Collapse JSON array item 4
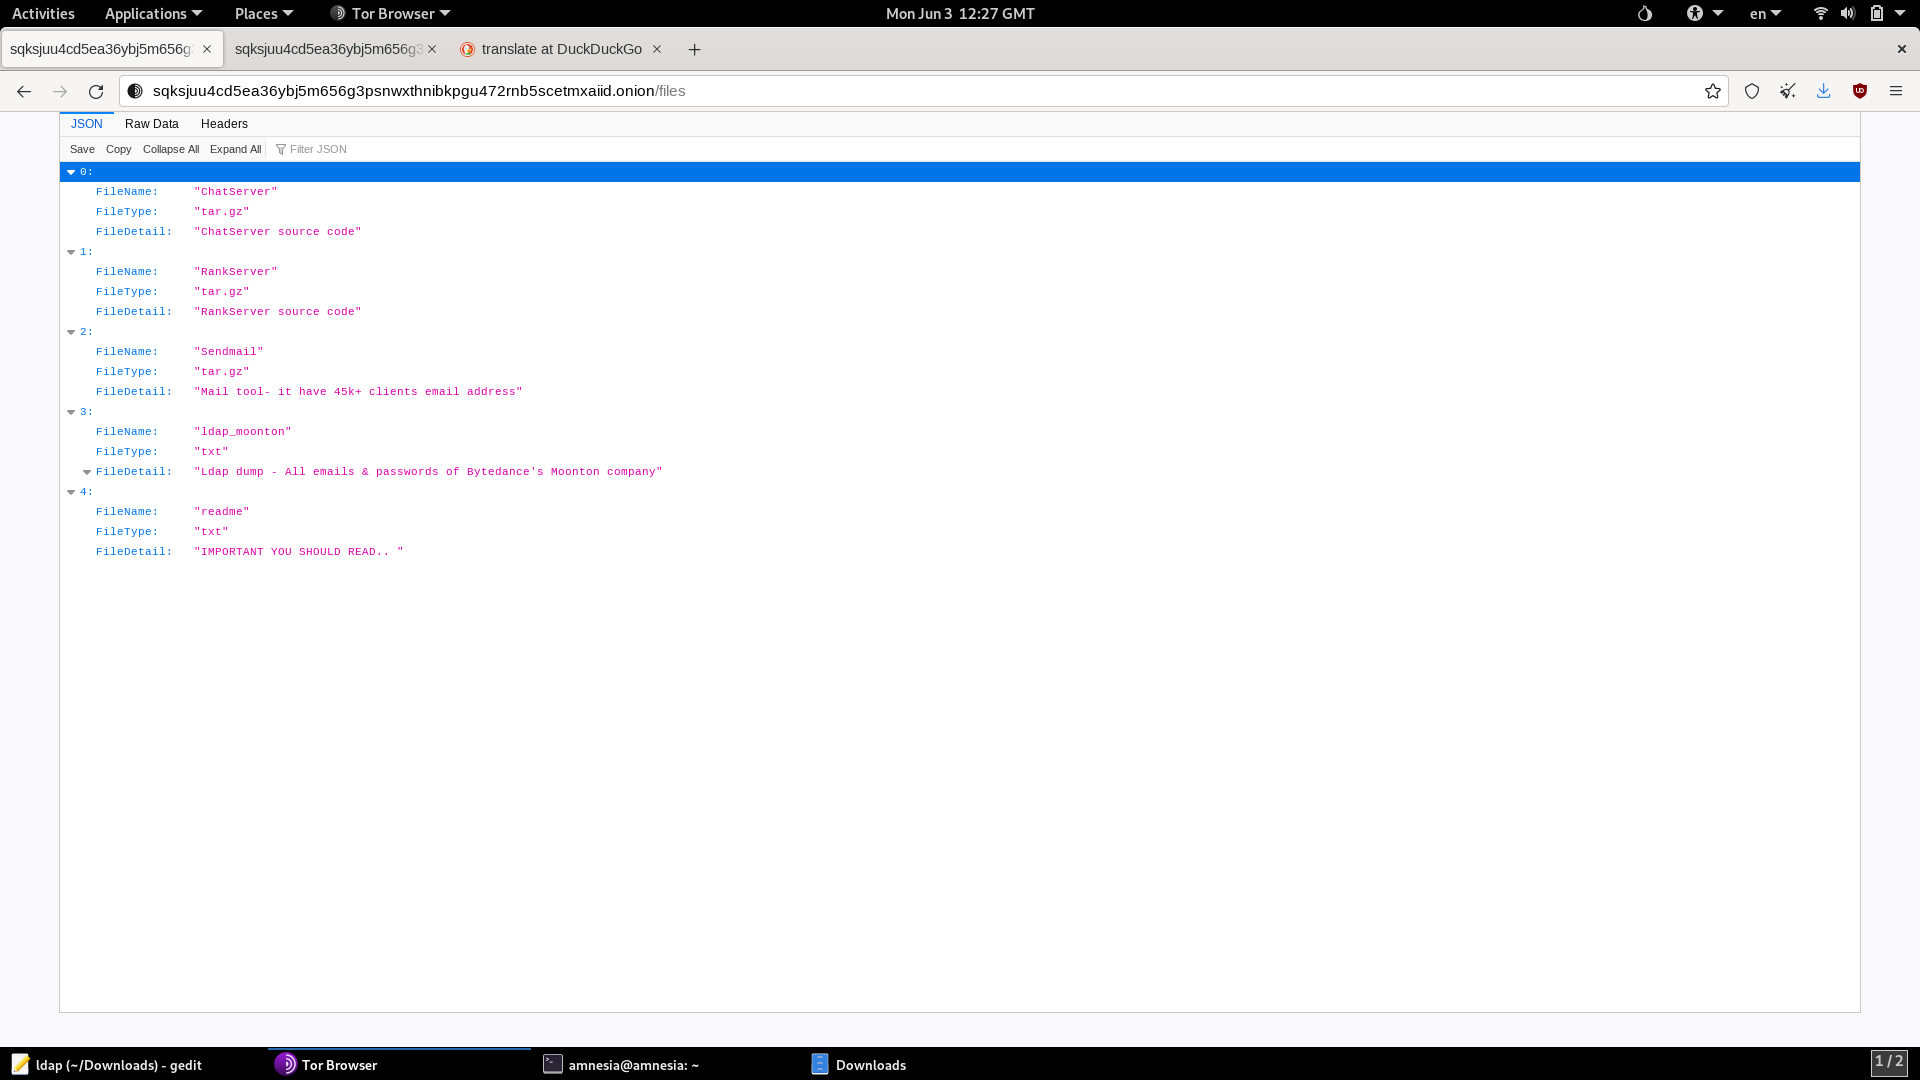 click(x=71, y=492)
